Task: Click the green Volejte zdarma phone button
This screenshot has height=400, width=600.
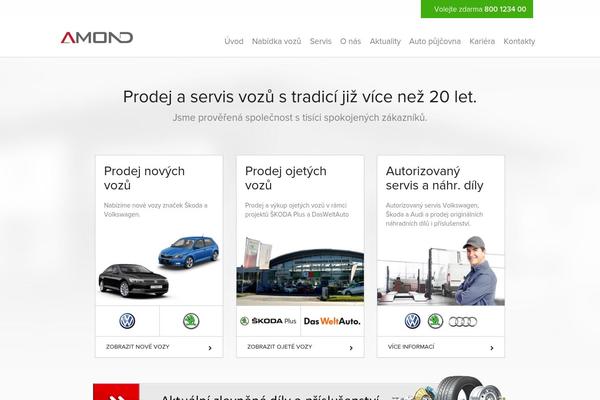Action: [x=477, y=9]
